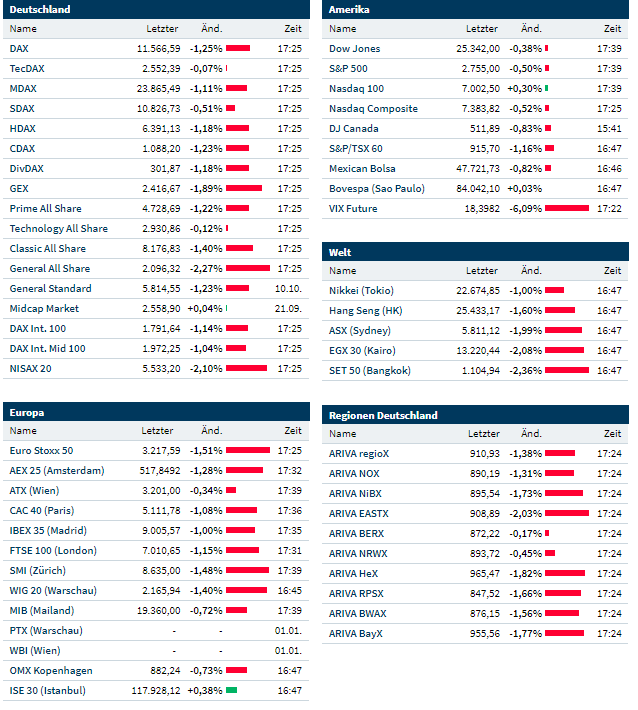Screen dimensions: 638x710
Task: Click the Deutschland section header
Action: point(40,9)
